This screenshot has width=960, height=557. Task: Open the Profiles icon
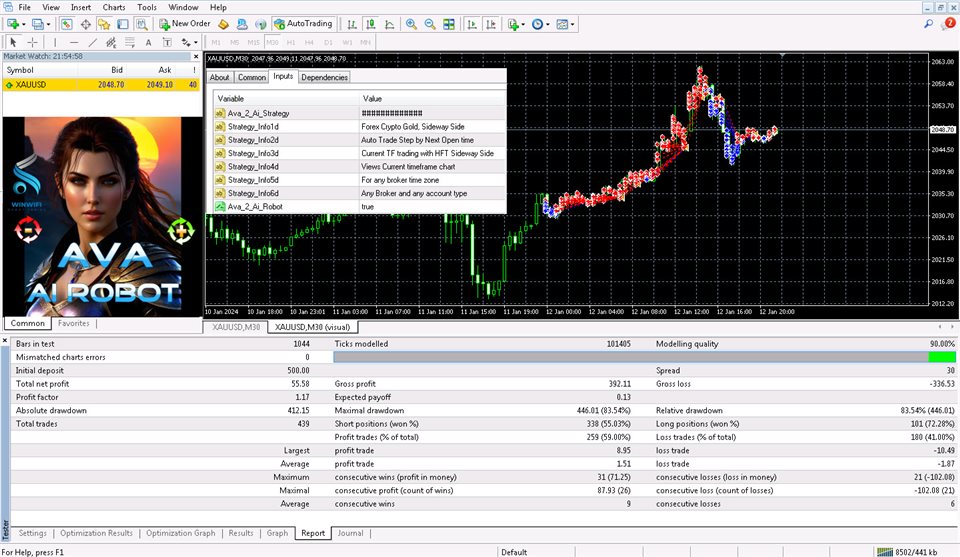[38, 24]
